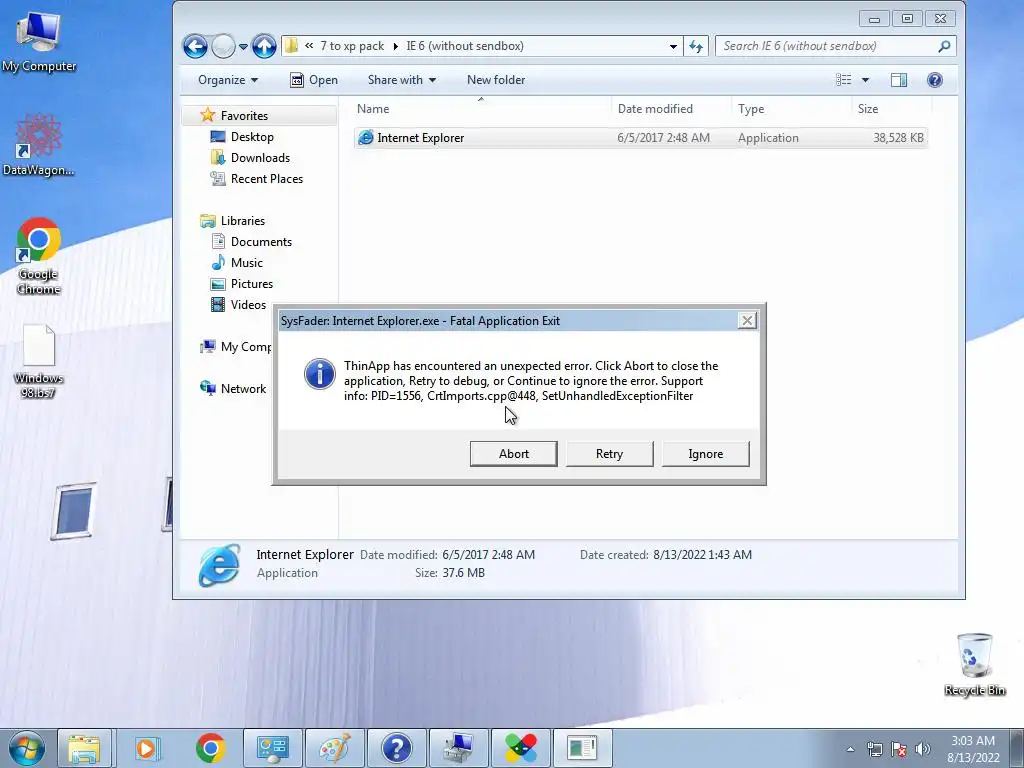Click IE 6 (without sendbox) breadcrumb
Image resolution: width=1024 pixels, height=768 pixels.
click(x=465, y=46)
